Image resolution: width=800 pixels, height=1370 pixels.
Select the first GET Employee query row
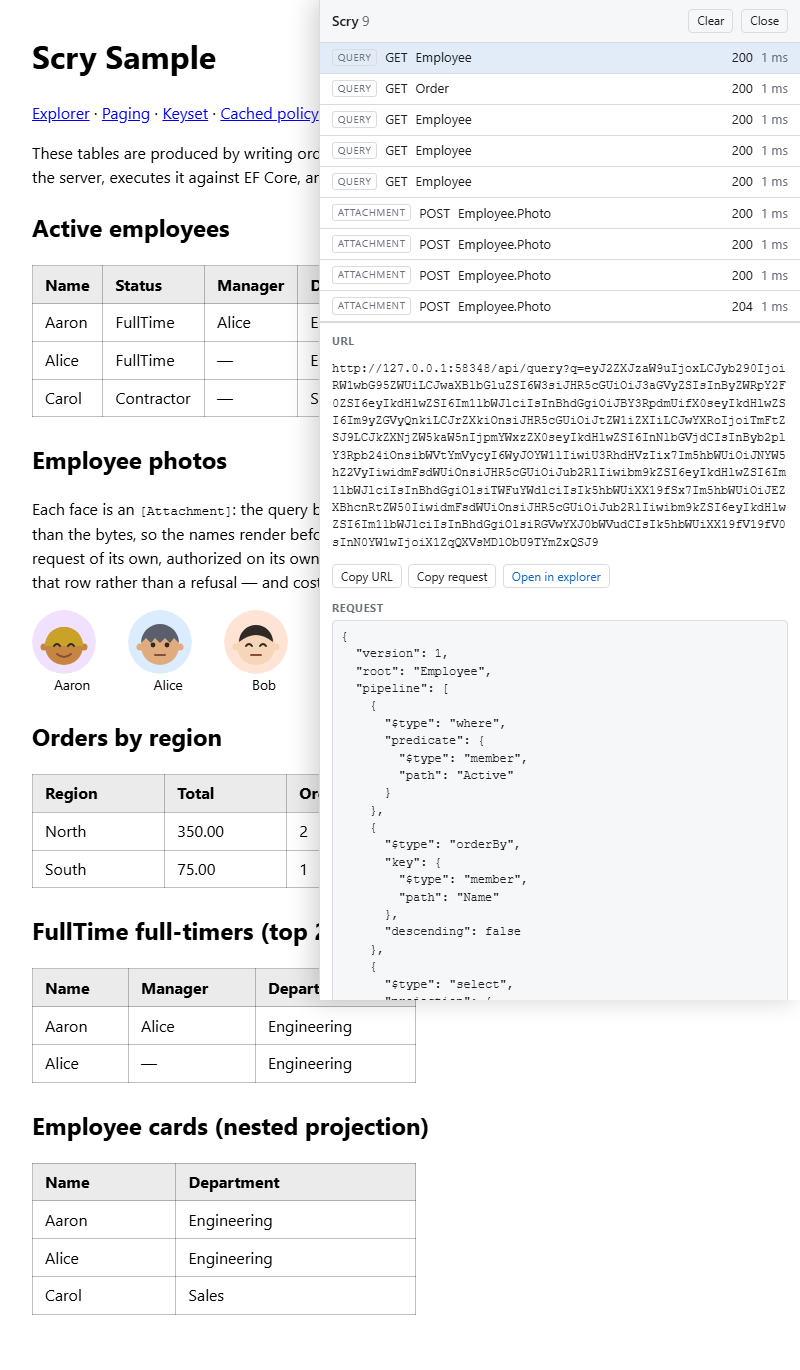560,58
